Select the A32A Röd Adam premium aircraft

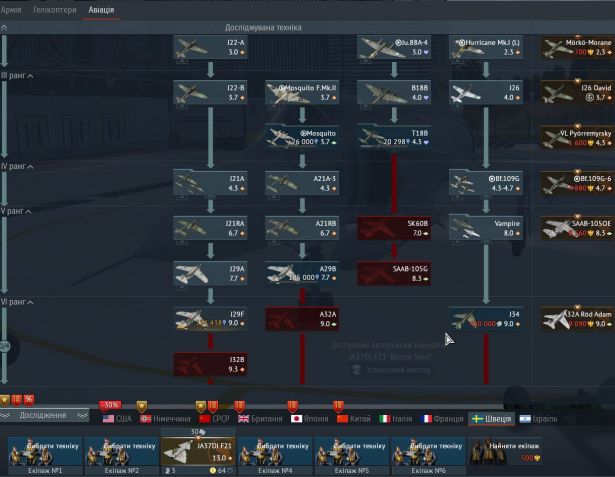(x=577, y=318)
